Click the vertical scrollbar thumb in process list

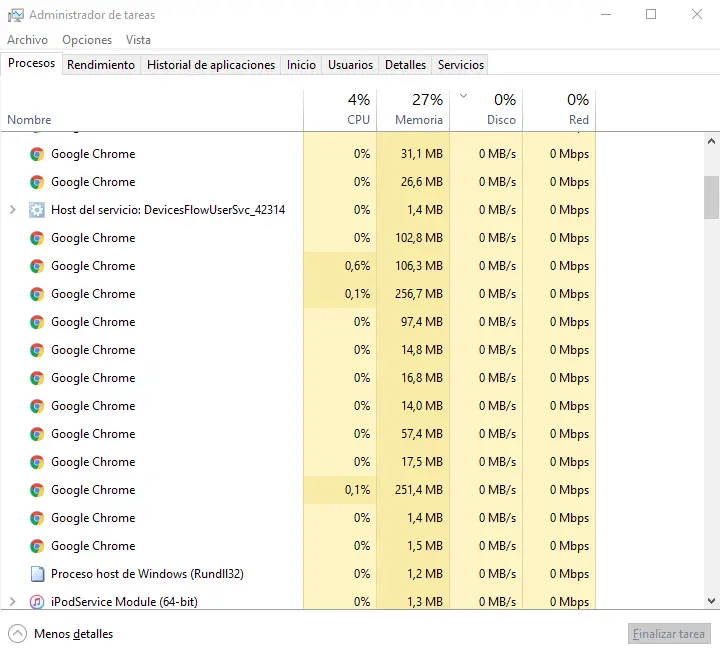click(x=711, y=197)
